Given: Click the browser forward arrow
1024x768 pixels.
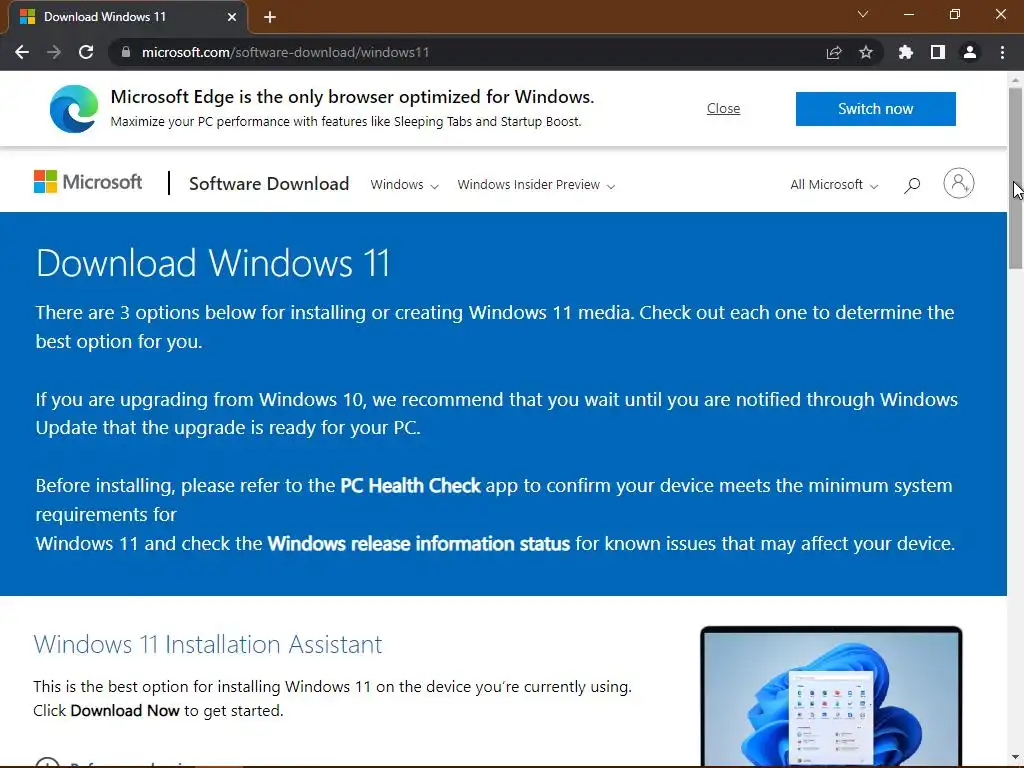Looking at the screenshot, I should click(54, 52).
